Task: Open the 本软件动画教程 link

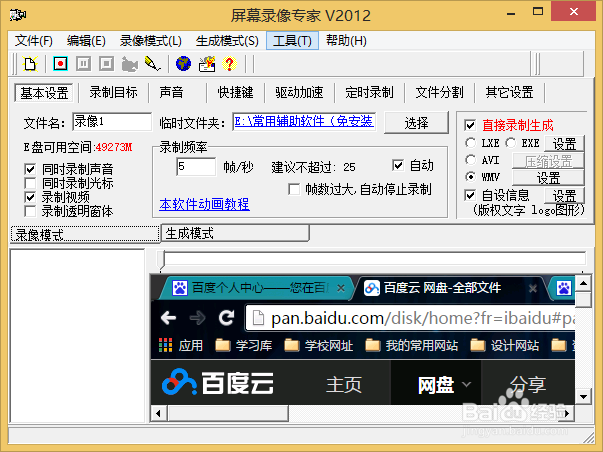Action: [x=204, y=204]
